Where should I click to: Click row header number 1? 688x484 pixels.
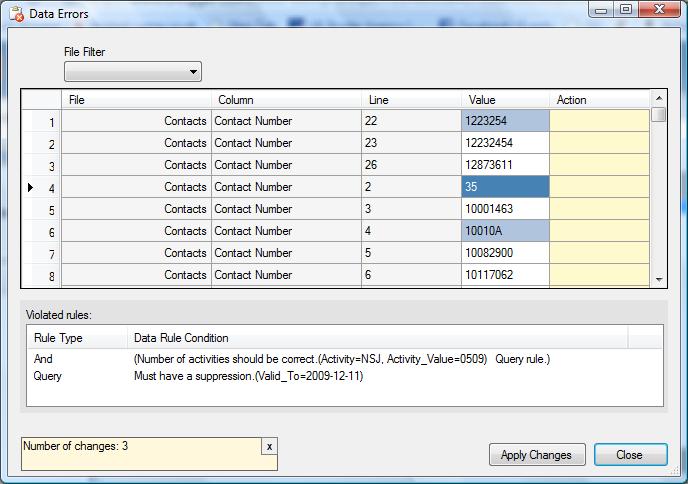(42, 122)
